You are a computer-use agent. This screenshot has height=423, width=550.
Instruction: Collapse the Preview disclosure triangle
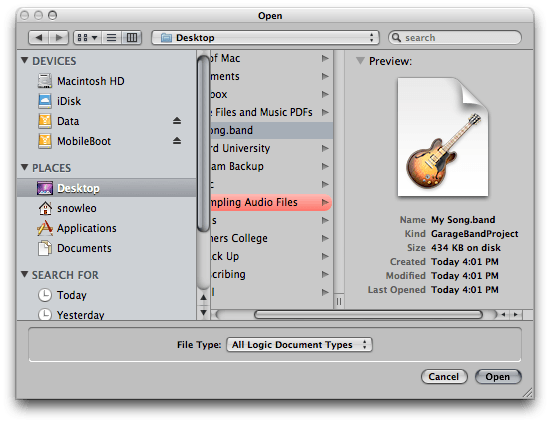pos(360,61)
